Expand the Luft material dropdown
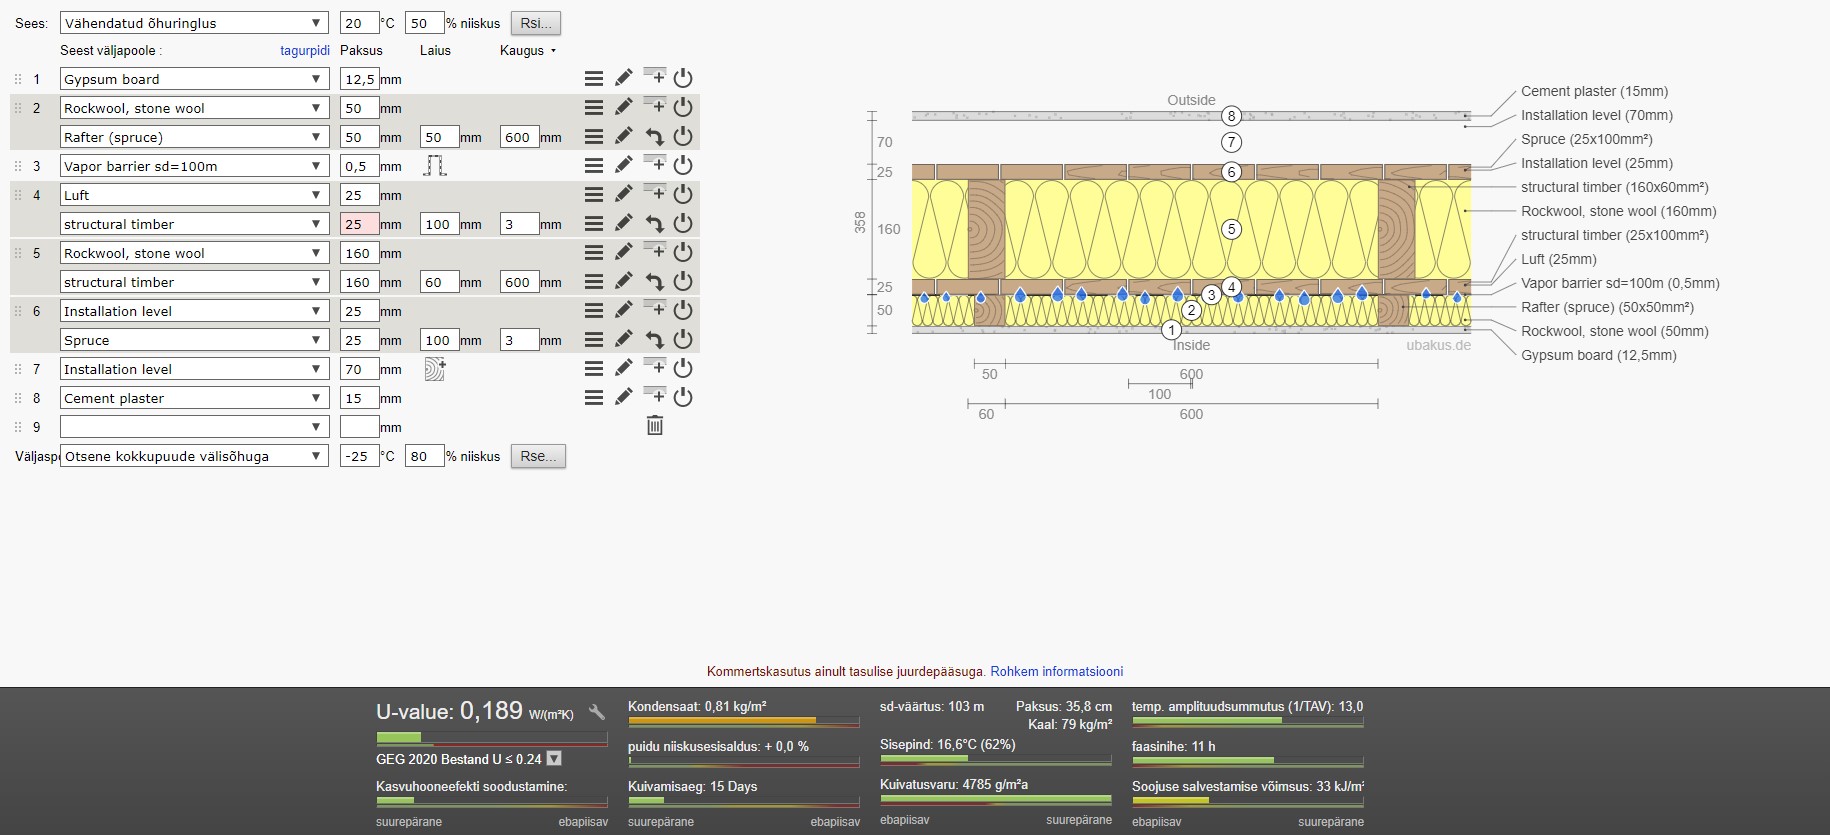Image resolution: width=1830 pixels, height=835 pixels. 194,195
